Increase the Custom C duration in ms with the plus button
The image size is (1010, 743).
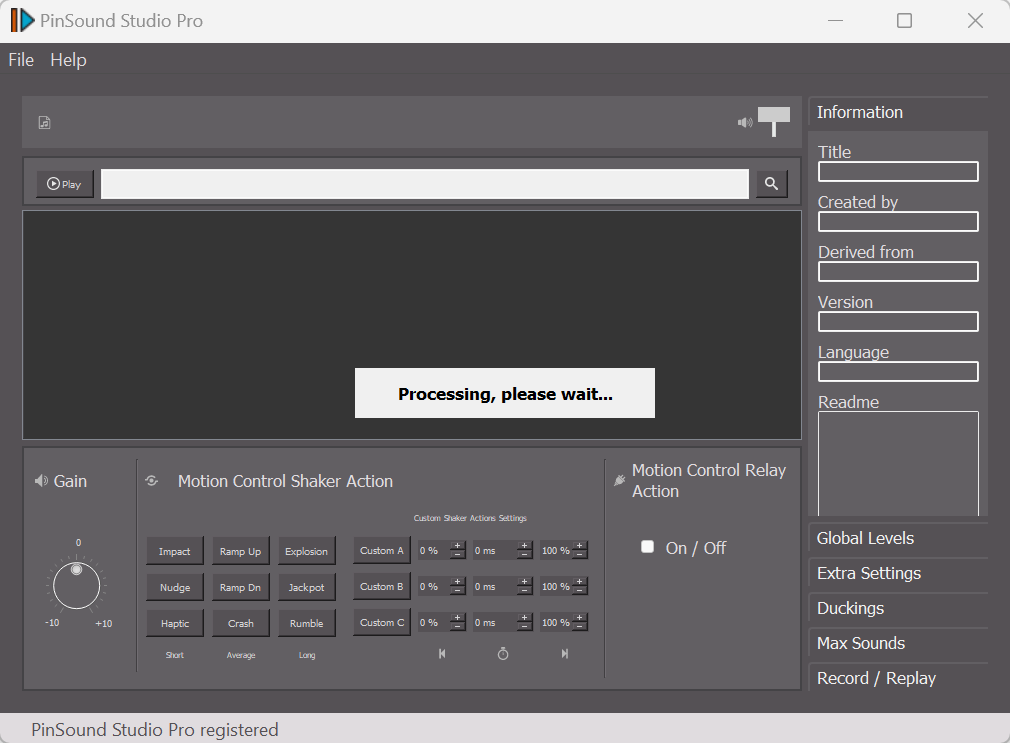click(x=524, y=618)
